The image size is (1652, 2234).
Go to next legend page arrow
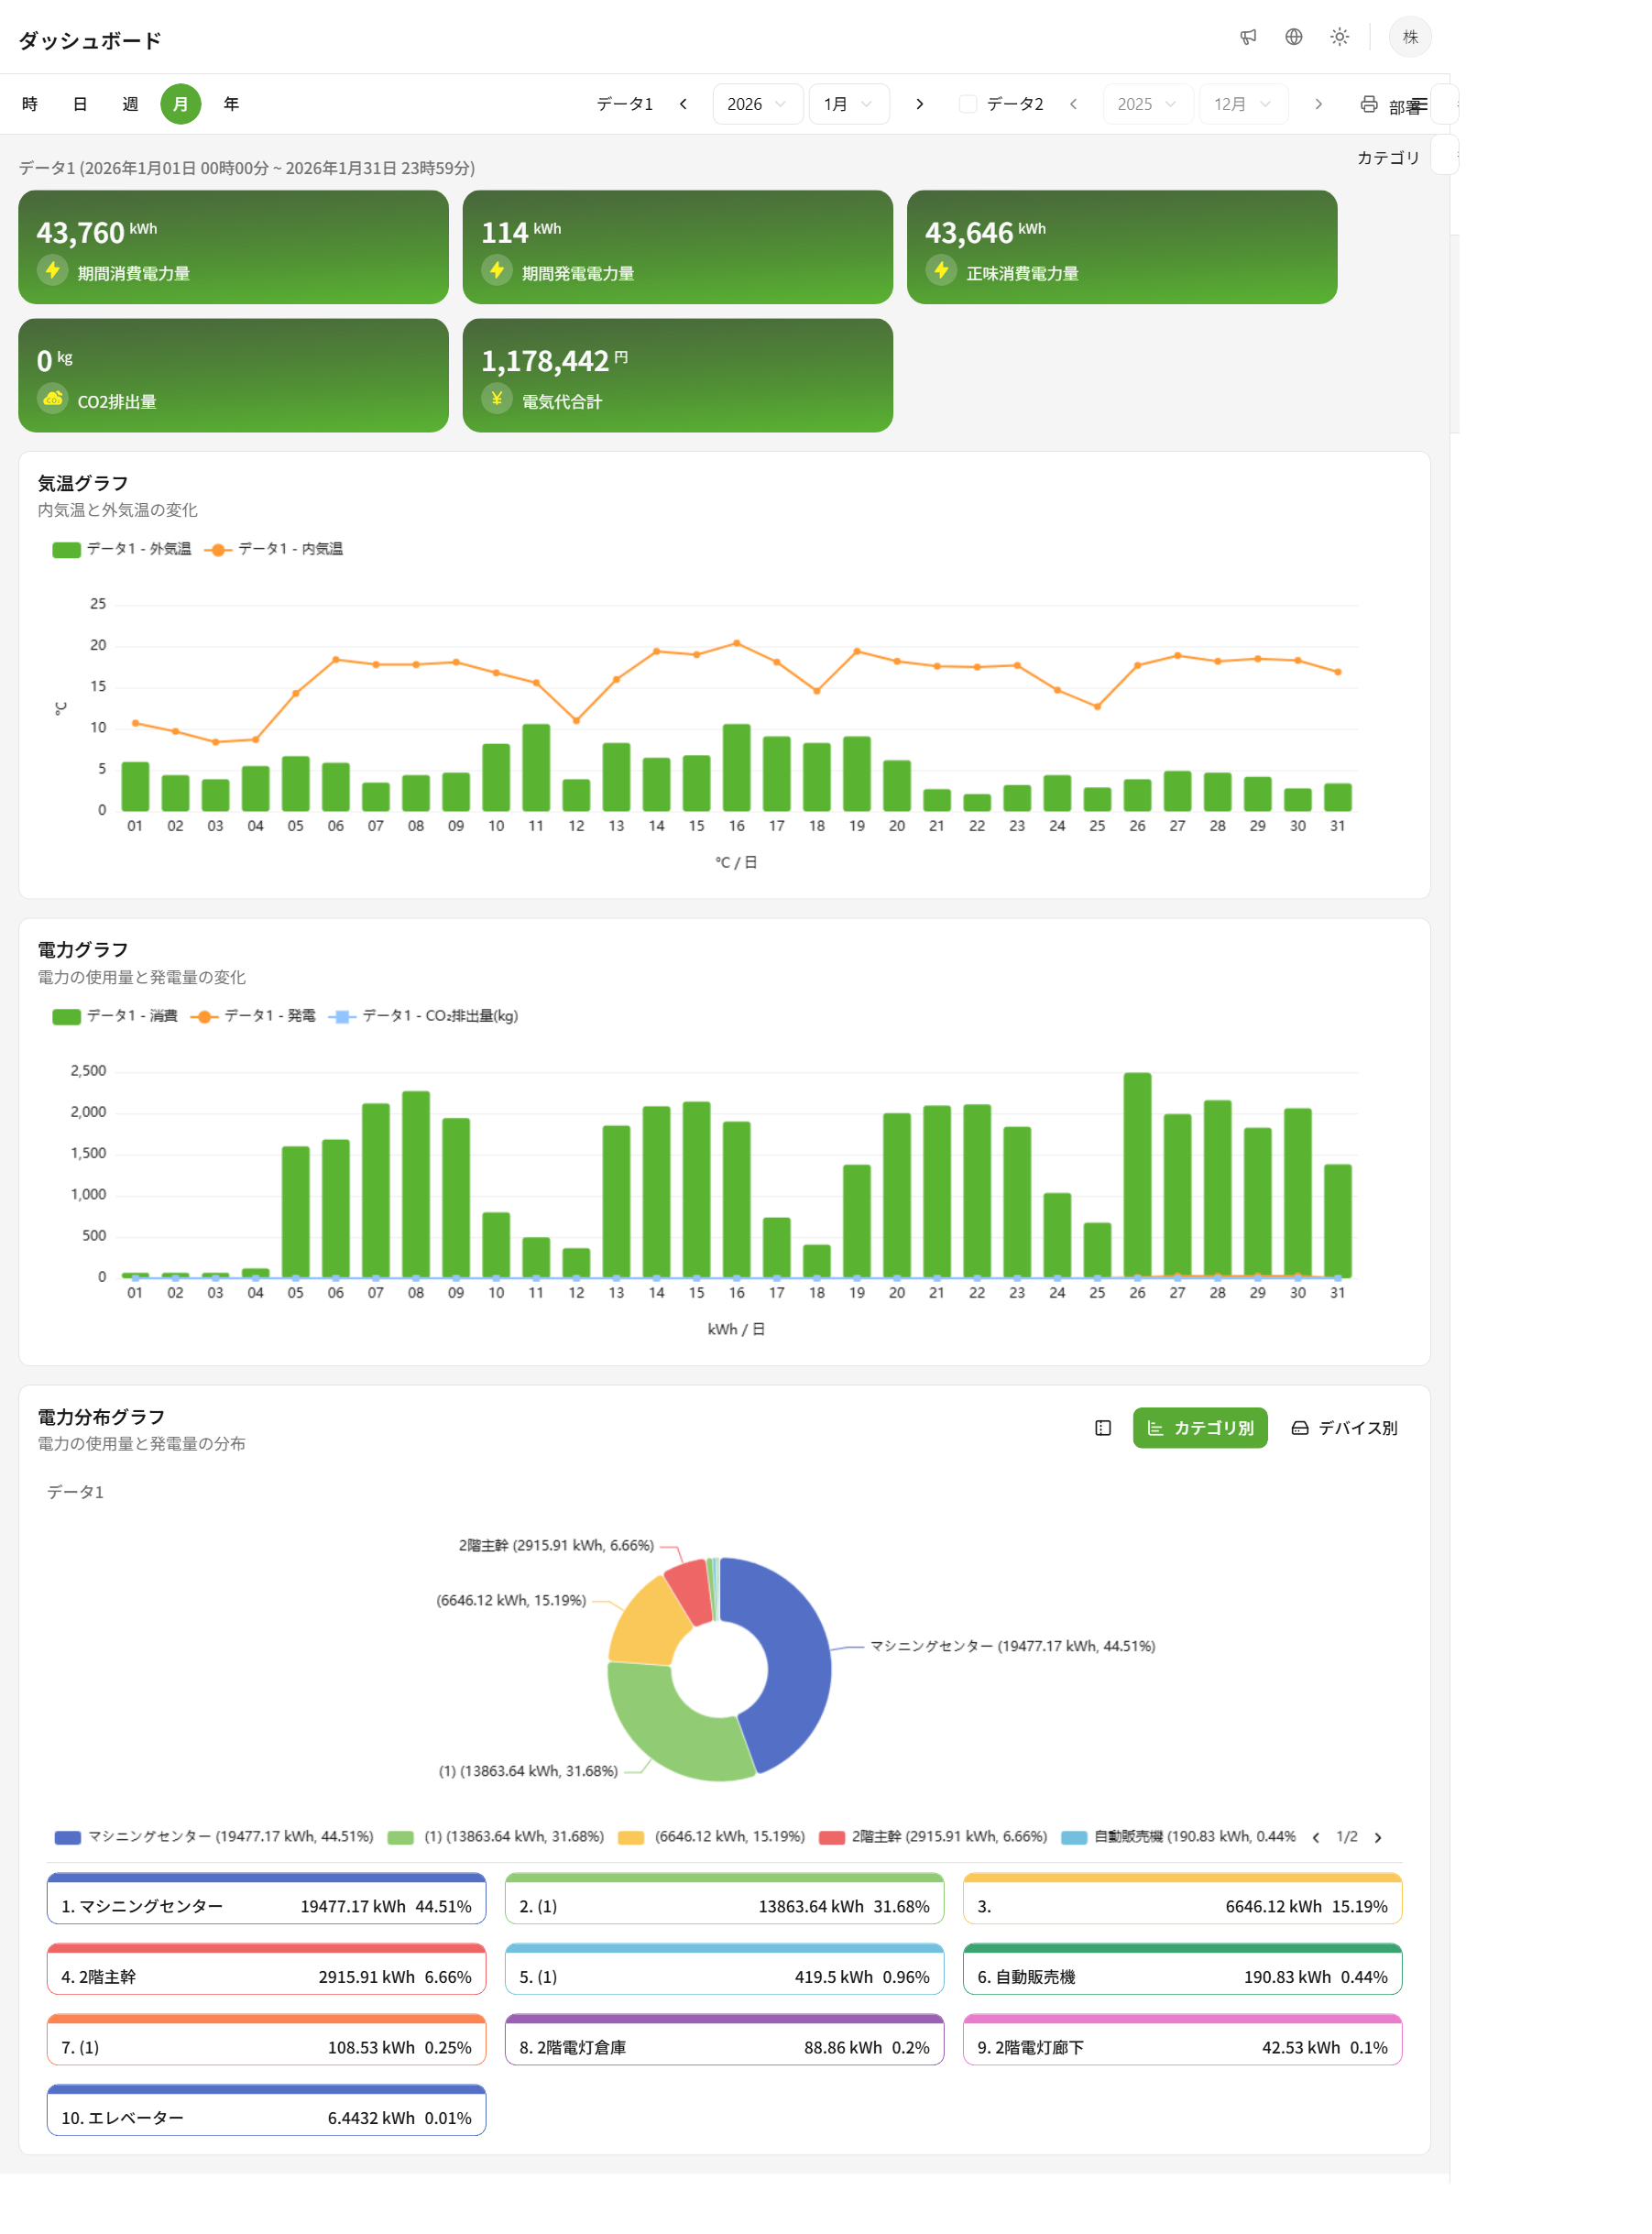[x=1377, y=1838]
